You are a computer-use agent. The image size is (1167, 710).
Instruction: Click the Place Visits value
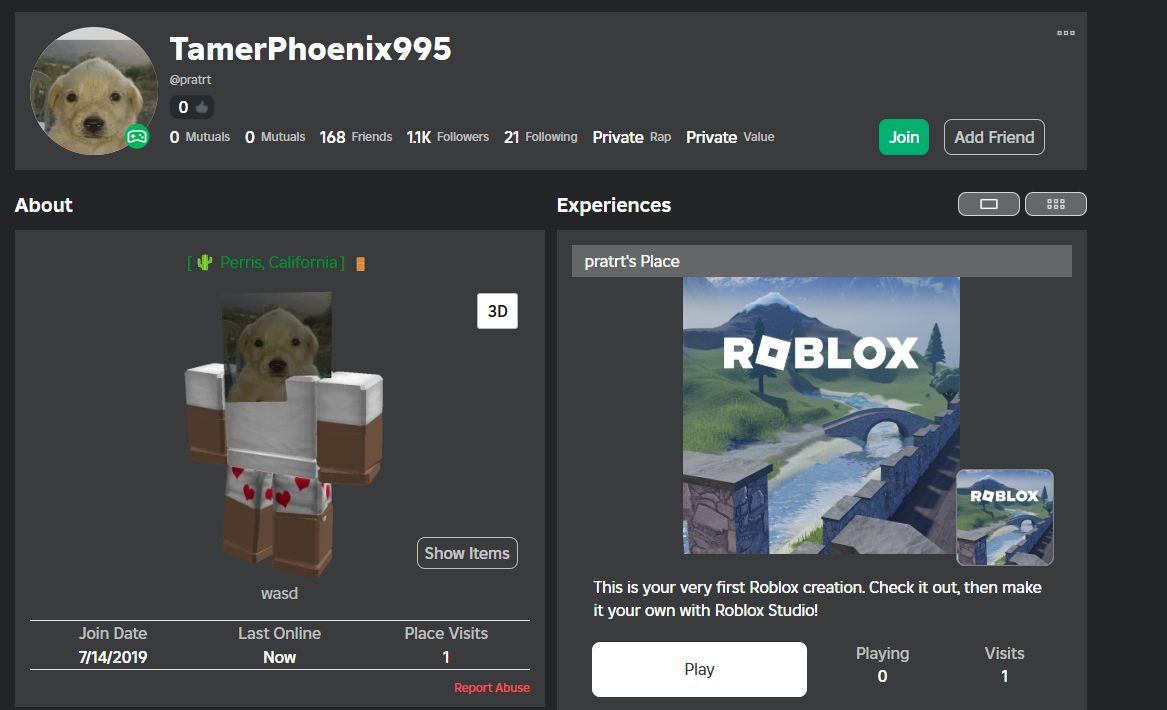446,657
